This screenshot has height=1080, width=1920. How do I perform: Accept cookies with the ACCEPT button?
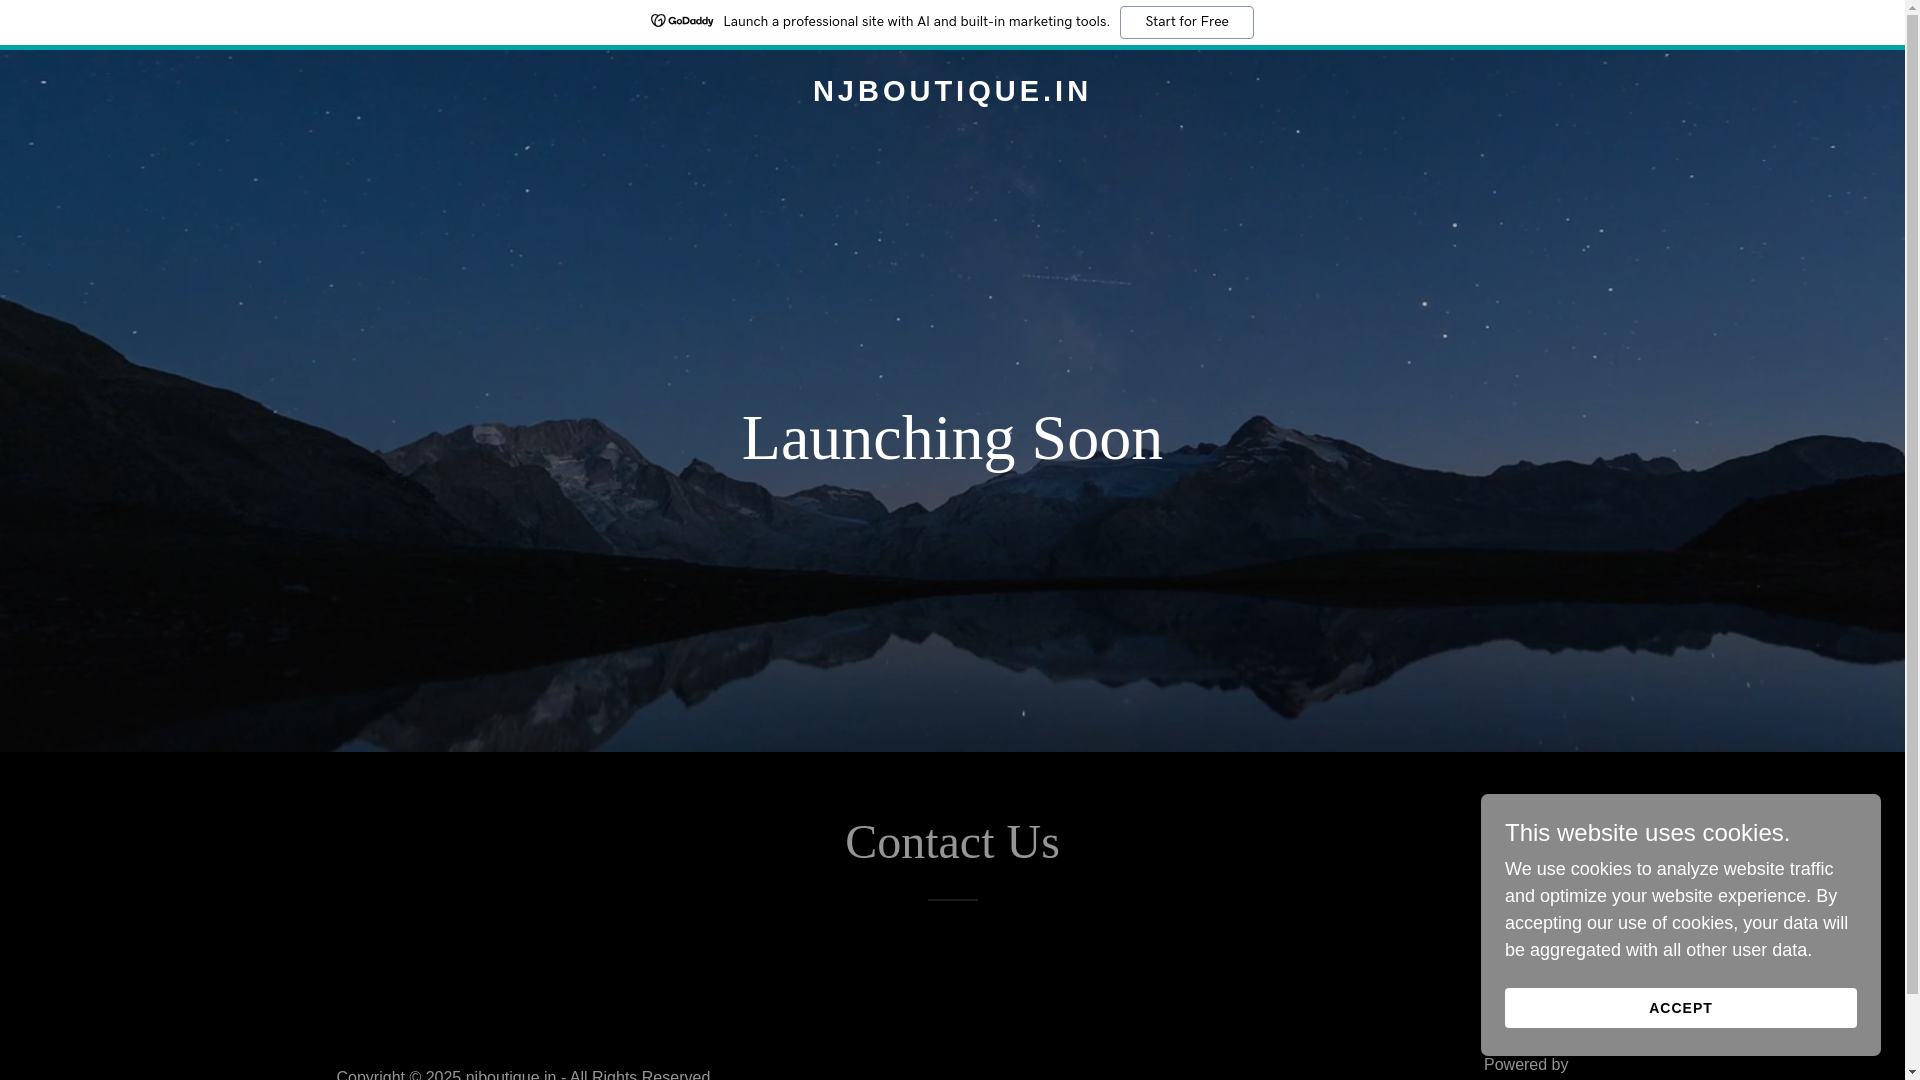(x=1680, y=1008)
